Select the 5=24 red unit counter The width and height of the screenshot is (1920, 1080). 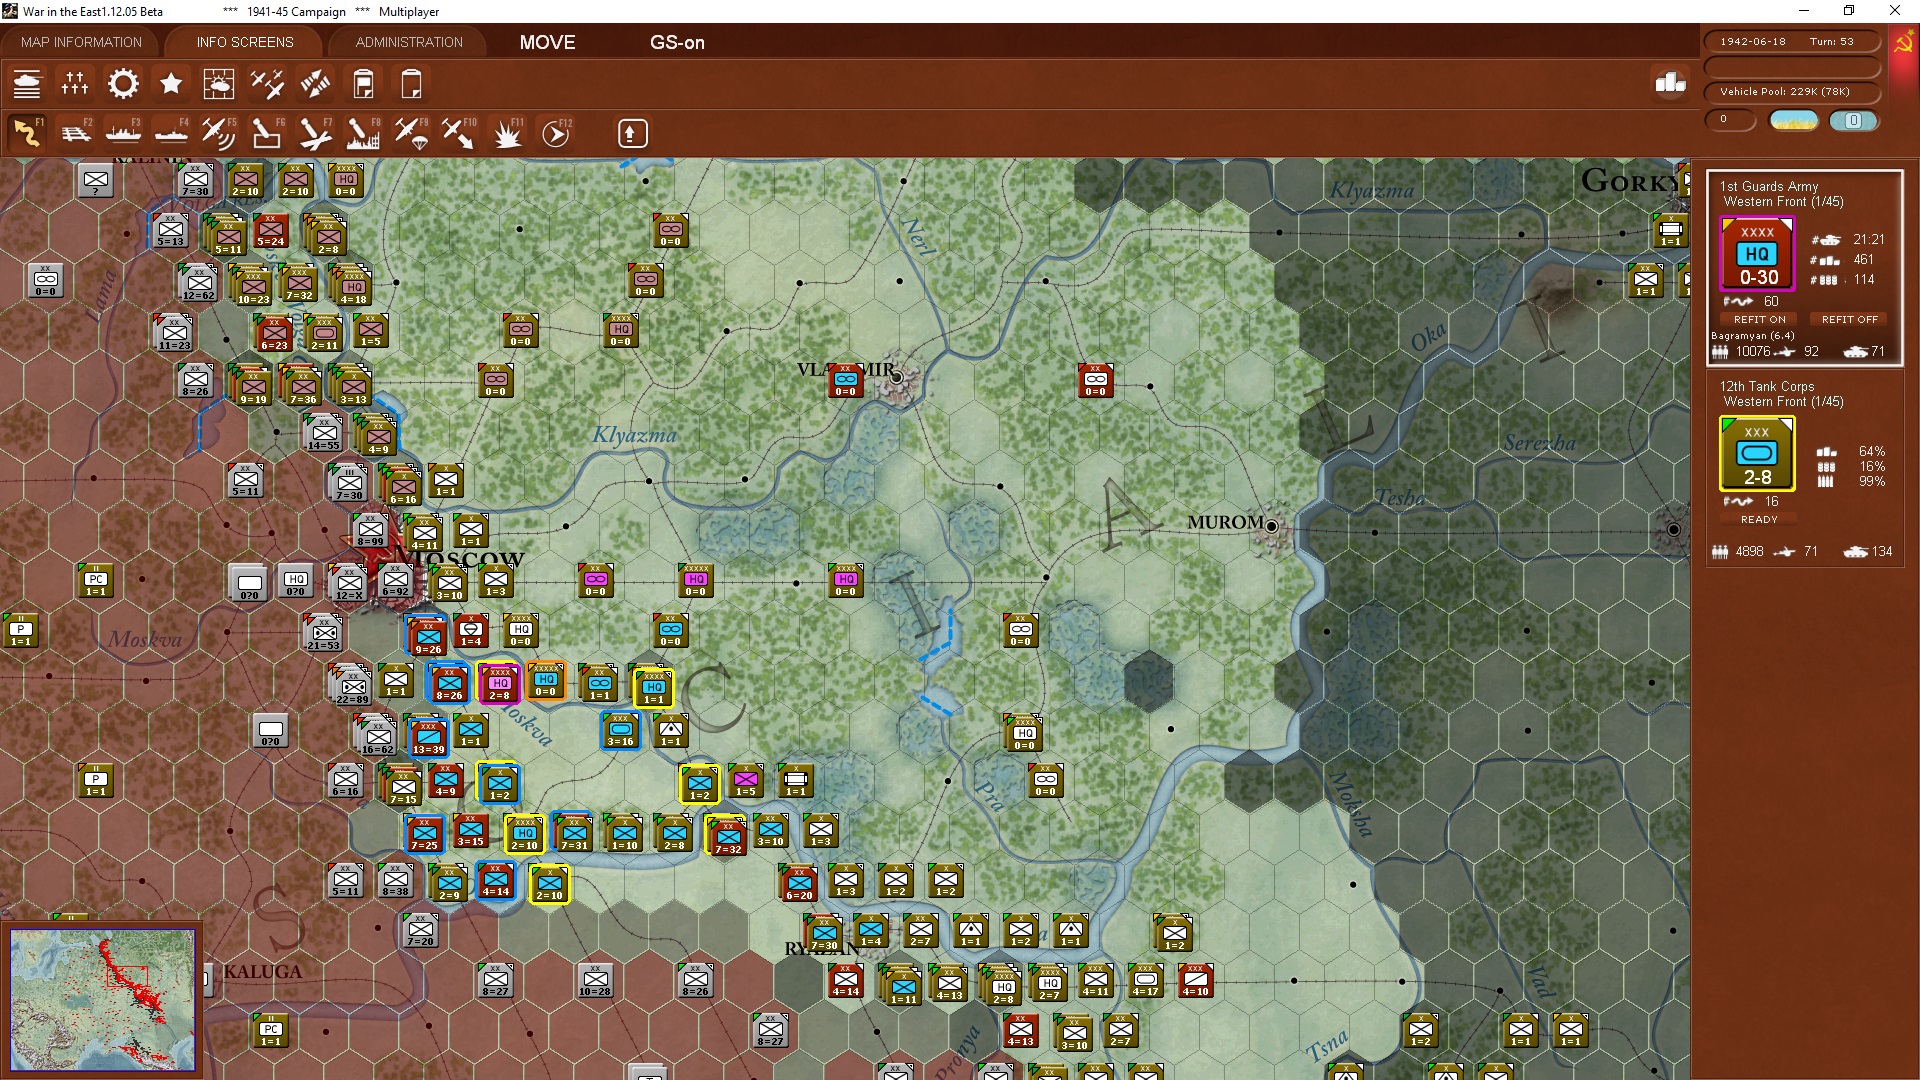click(270, 229)
